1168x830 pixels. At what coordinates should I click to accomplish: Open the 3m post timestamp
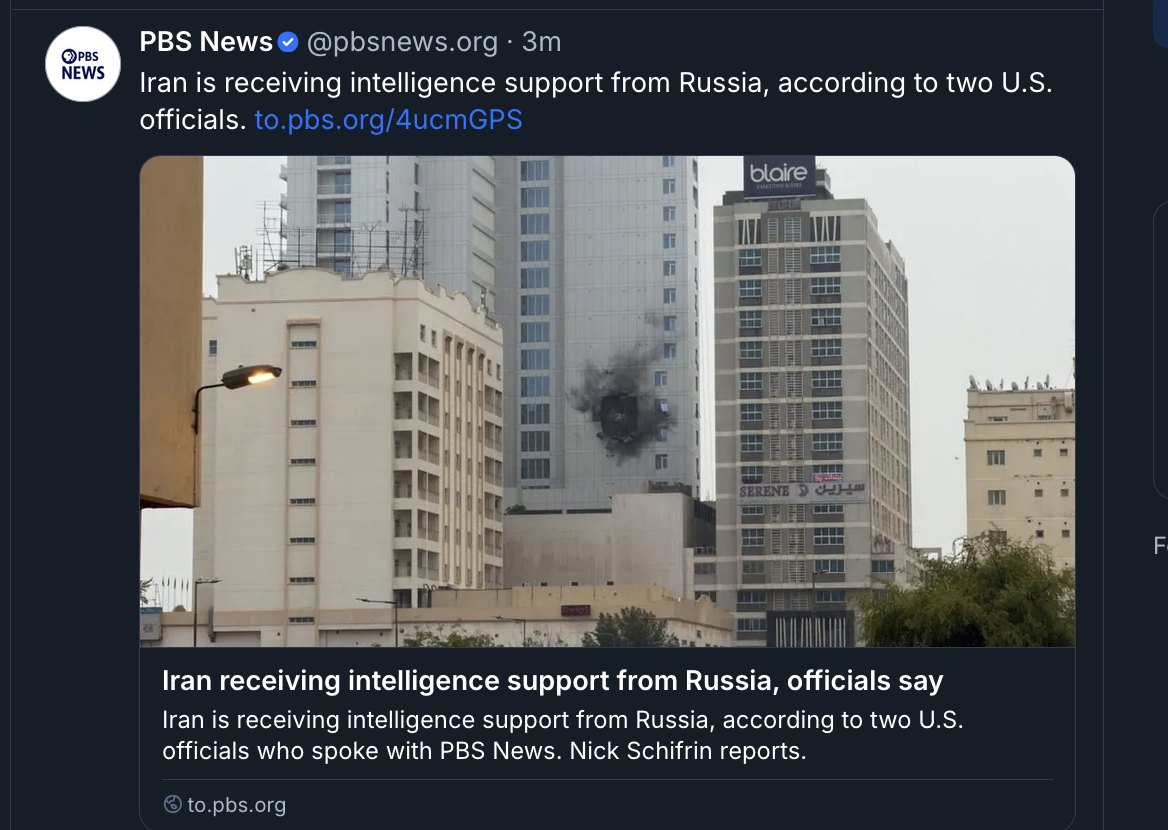click(542, 42)
